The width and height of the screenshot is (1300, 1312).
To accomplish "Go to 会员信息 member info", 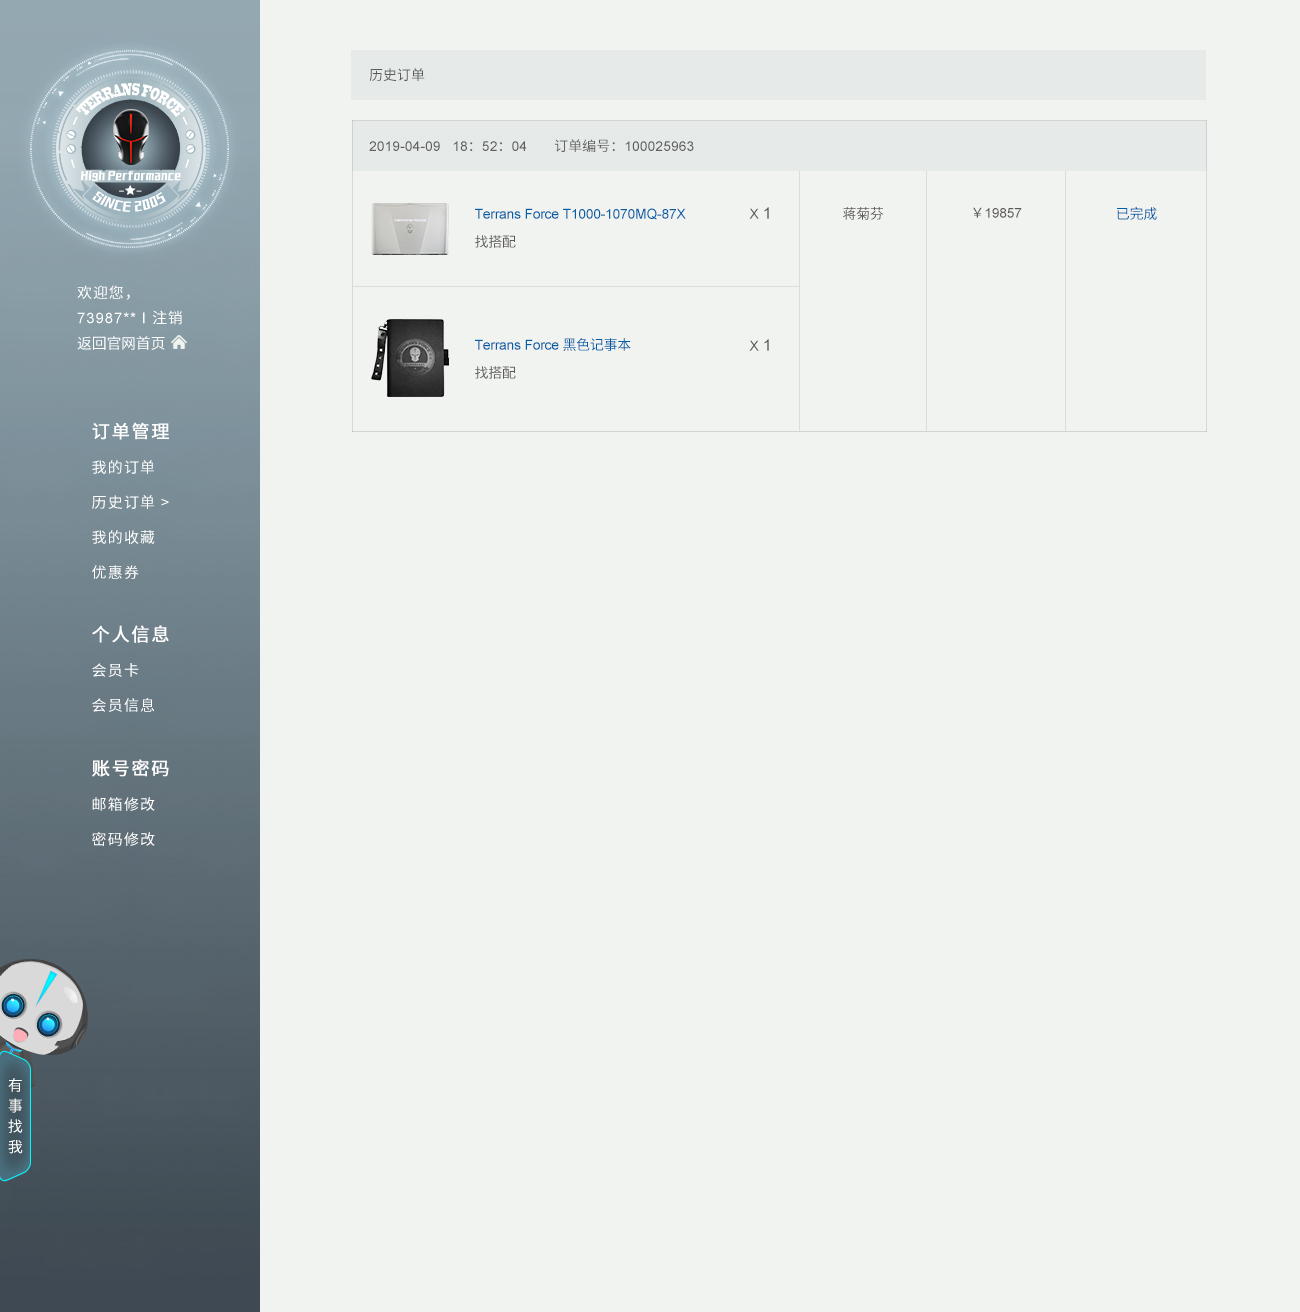I will click(123, 705).
